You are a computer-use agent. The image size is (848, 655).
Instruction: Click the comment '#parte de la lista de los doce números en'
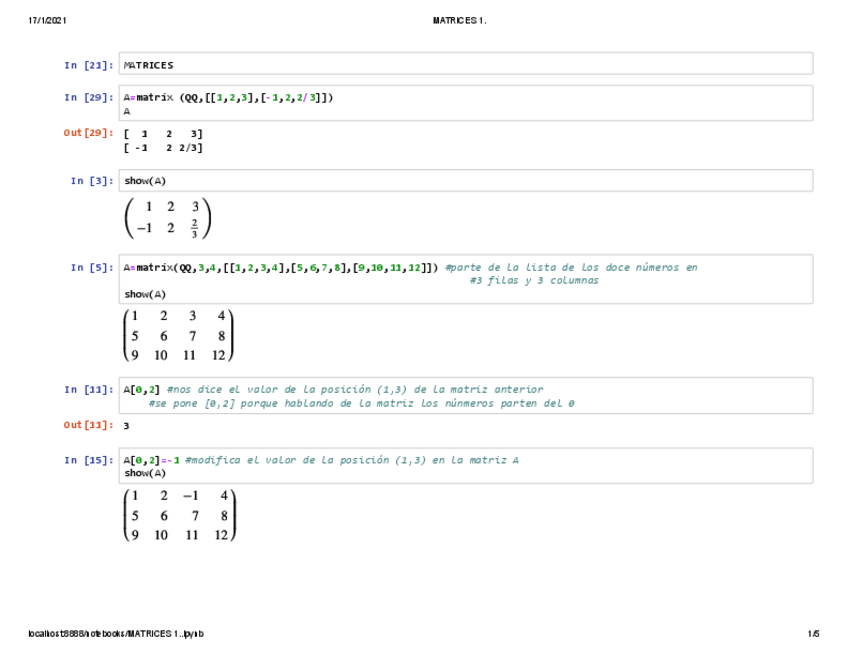point(571,267)
